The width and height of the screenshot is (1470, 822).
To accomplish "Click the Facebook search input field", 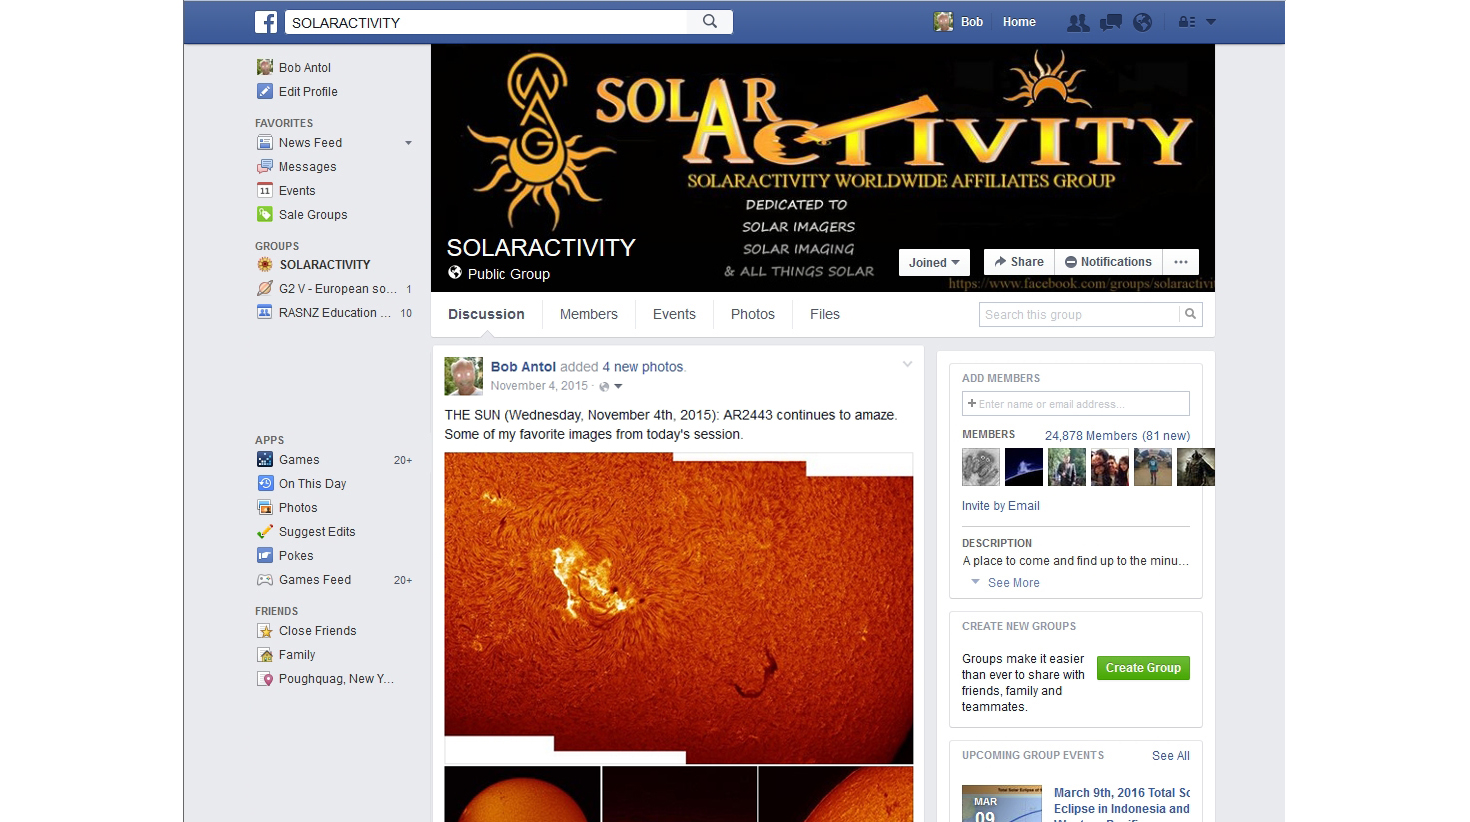I will (487, 22).
